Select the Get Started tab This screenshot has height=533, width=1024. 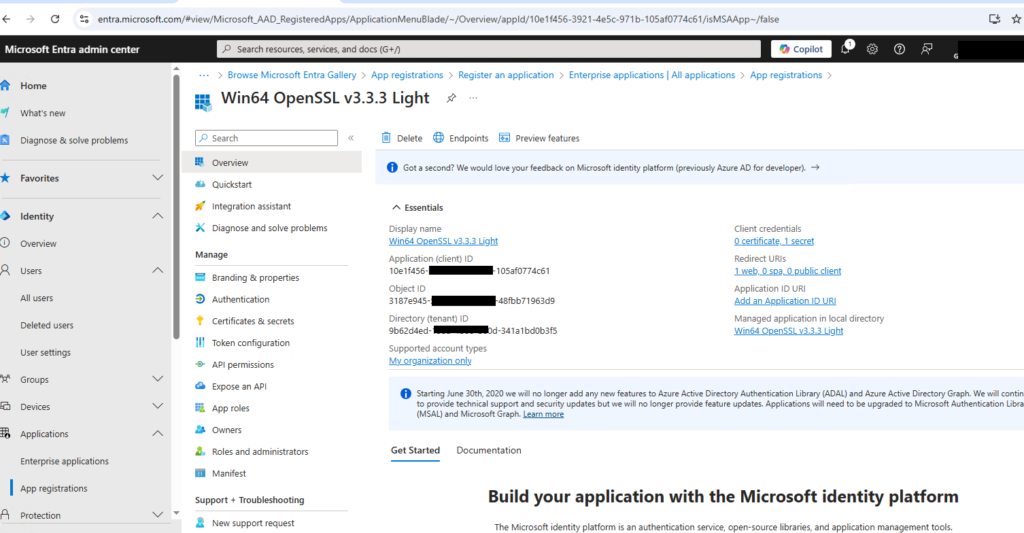coord(415,450)
